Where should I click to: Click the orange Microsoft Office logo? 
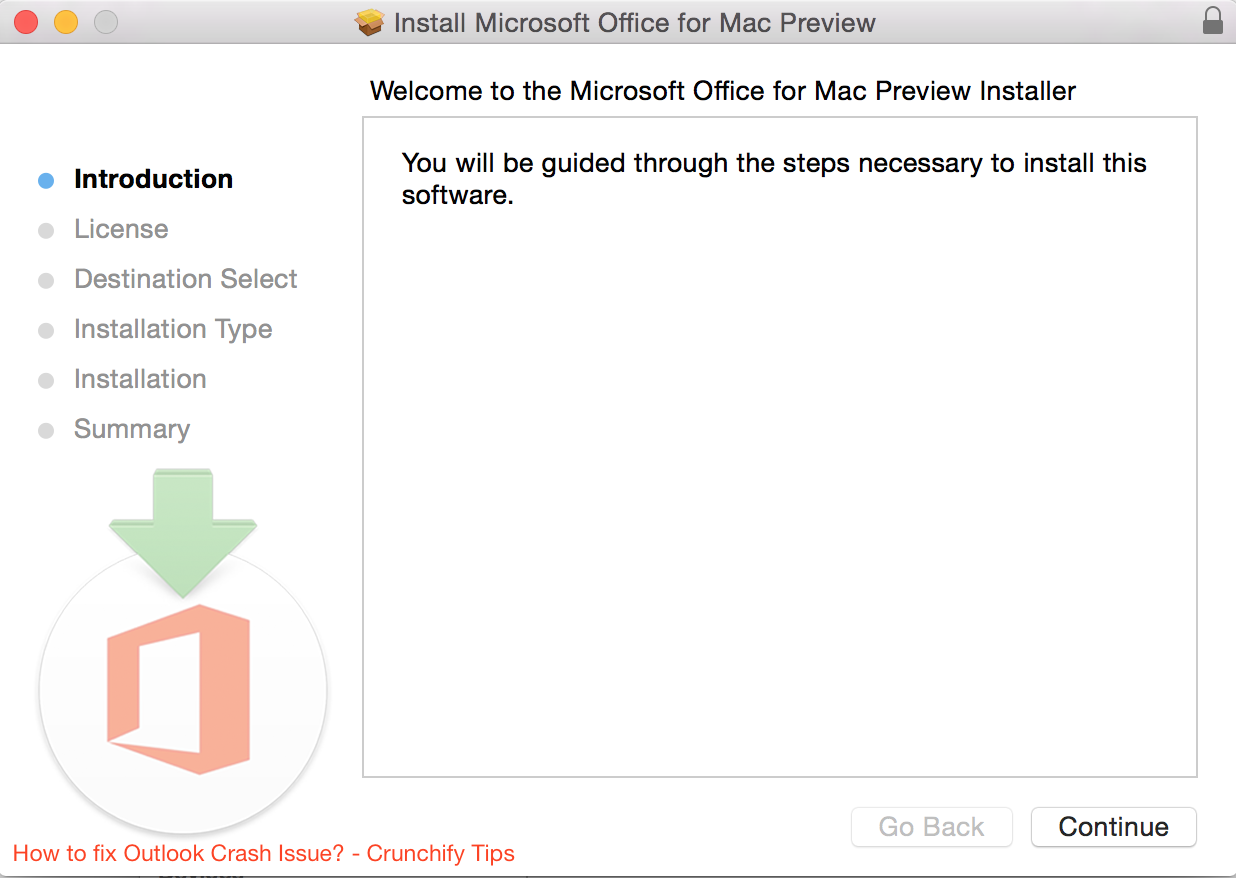point(180,689)
